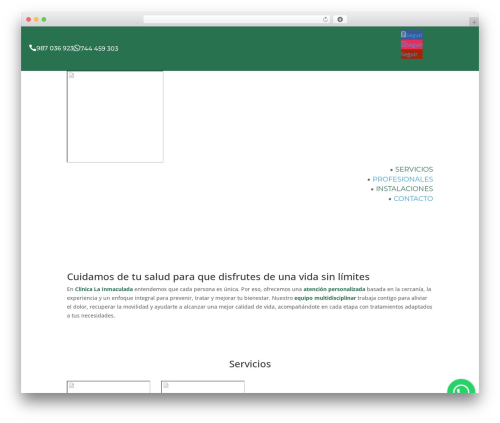Click the yellow minimize window dot
This screenshot has width=500, height=423.
36,19
